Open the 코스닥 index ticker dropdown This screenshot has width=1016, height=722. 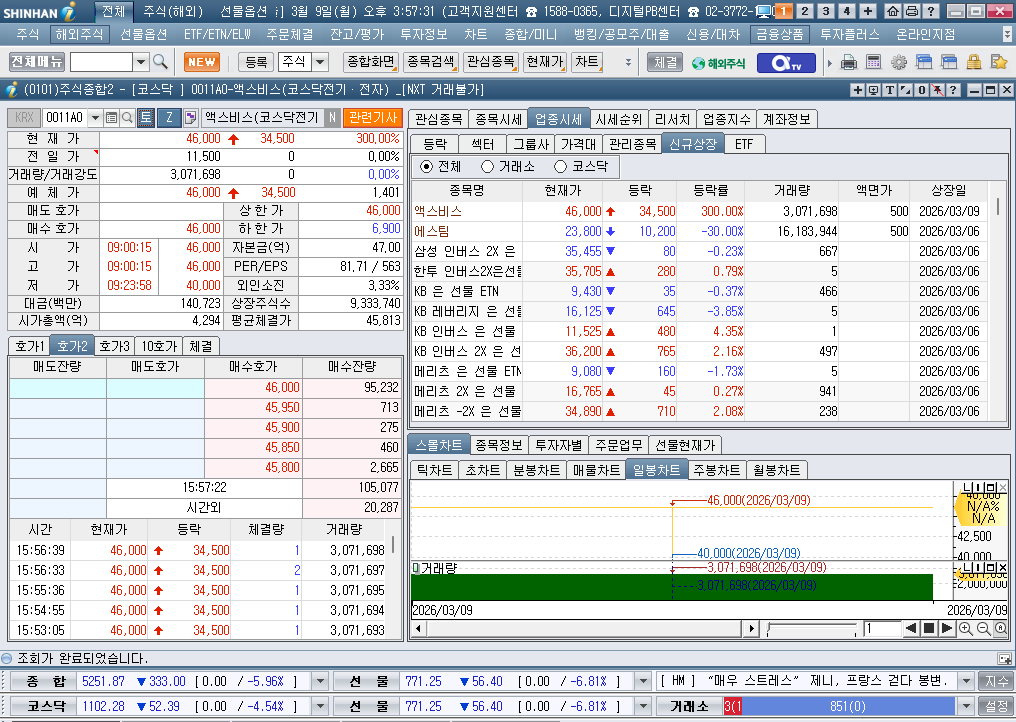click(320, 706)
